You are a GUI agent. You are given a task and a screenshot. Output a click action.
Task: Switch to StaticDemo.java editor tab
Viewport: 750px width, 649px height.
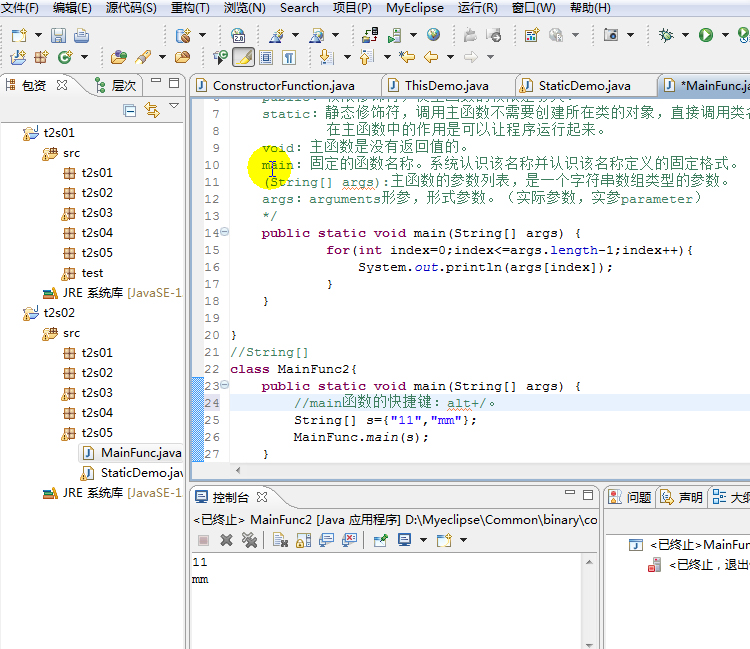pos(585,86)
